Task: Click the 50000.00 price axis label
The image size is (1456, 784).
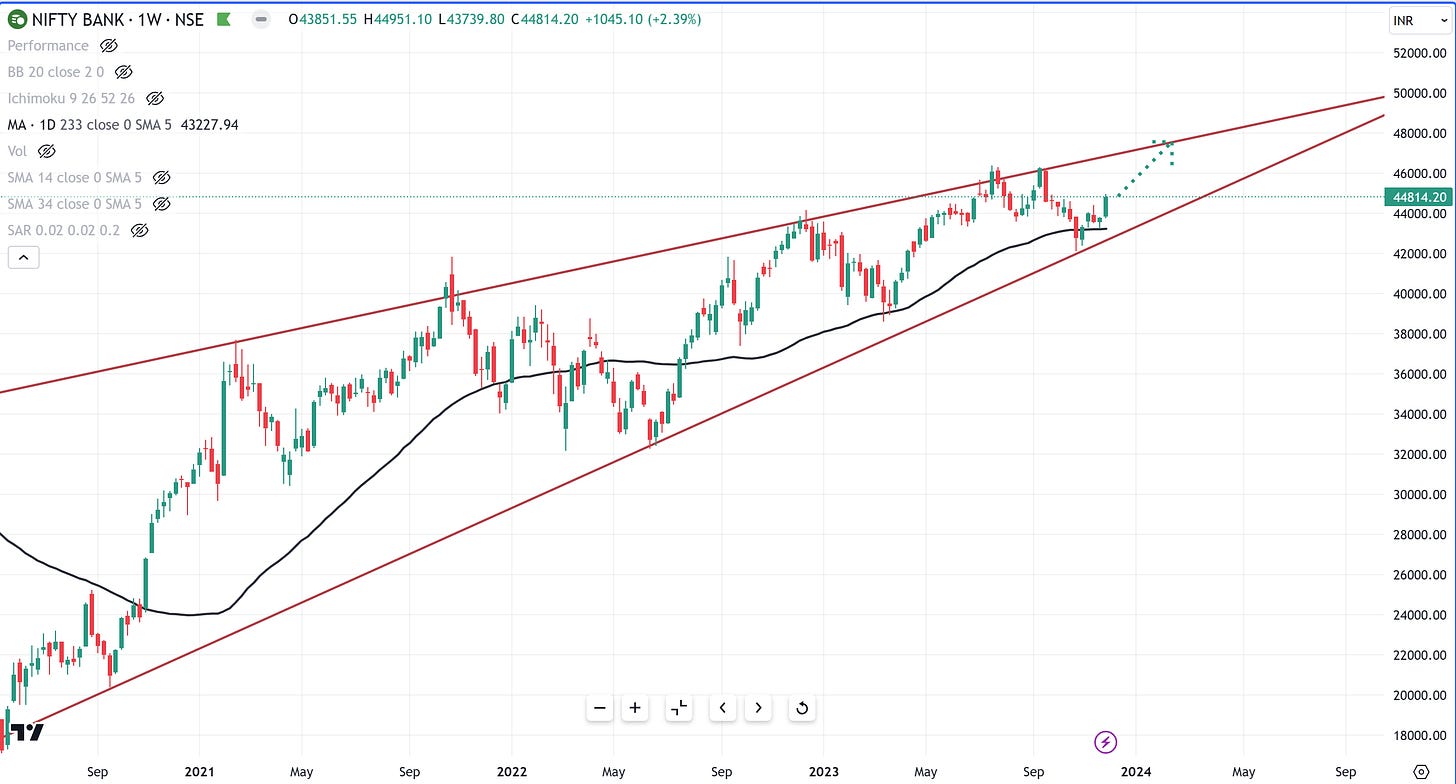Action: click(x=1421, y=93)
